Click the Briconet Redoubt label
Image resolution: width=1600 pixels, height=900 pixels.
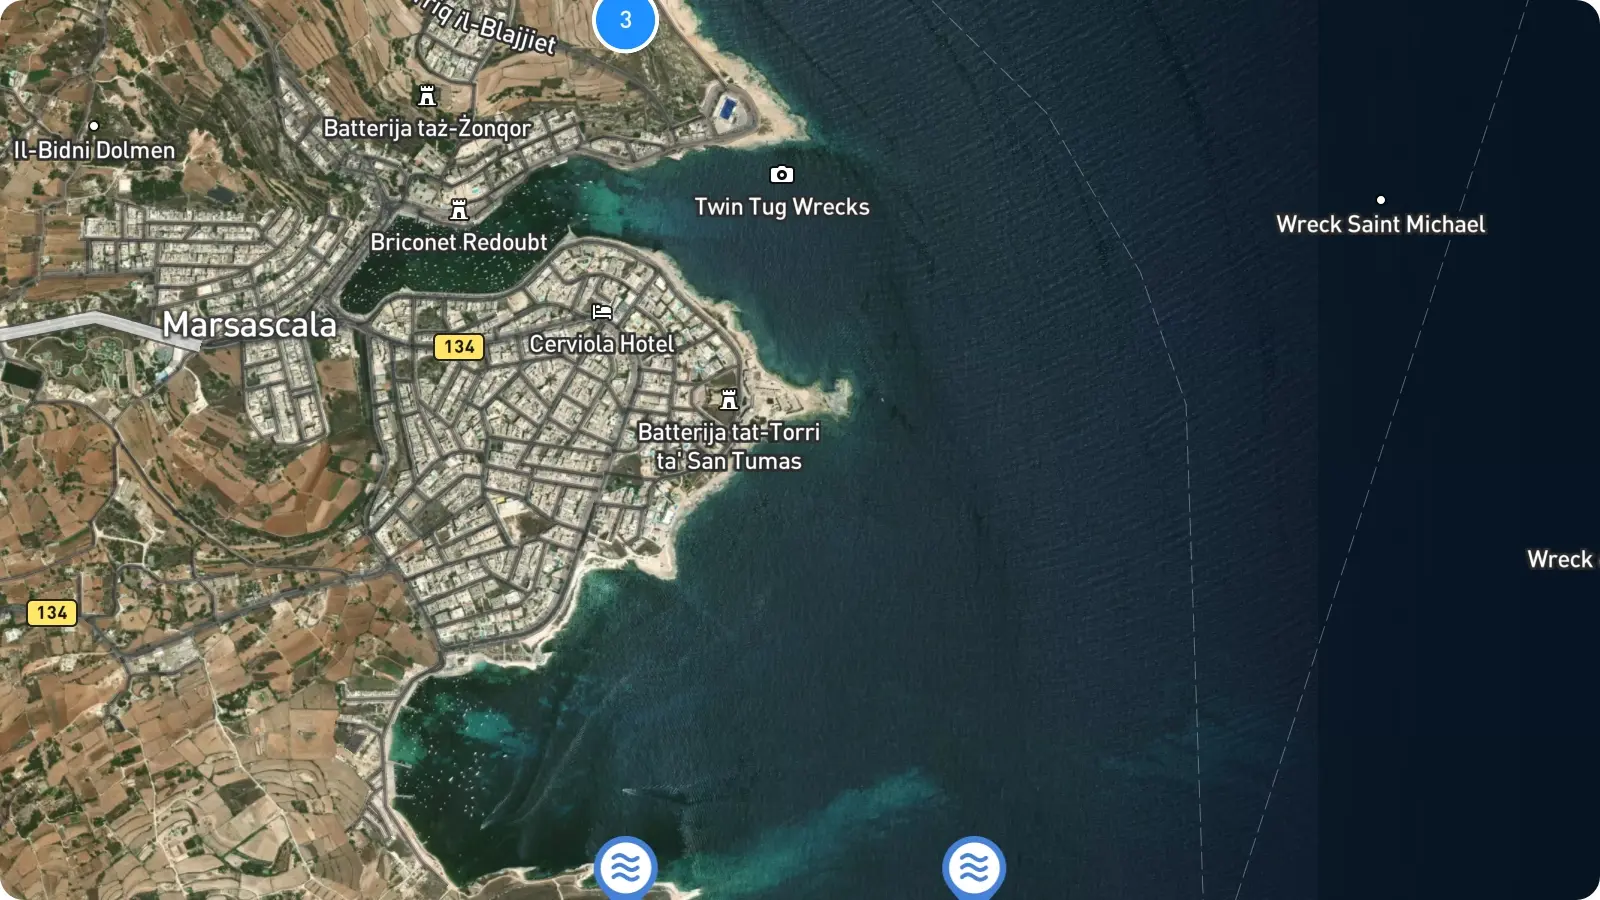pos(459,242)
